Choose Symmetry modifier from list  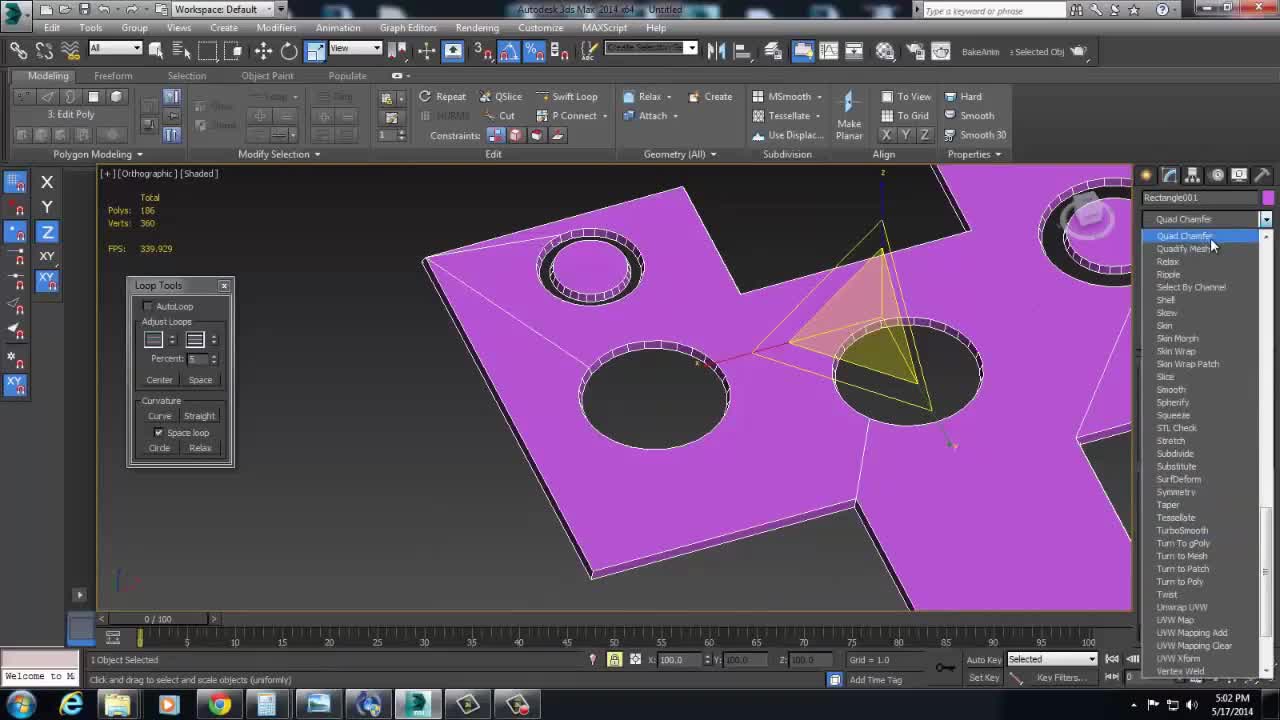pos(1176,492)
